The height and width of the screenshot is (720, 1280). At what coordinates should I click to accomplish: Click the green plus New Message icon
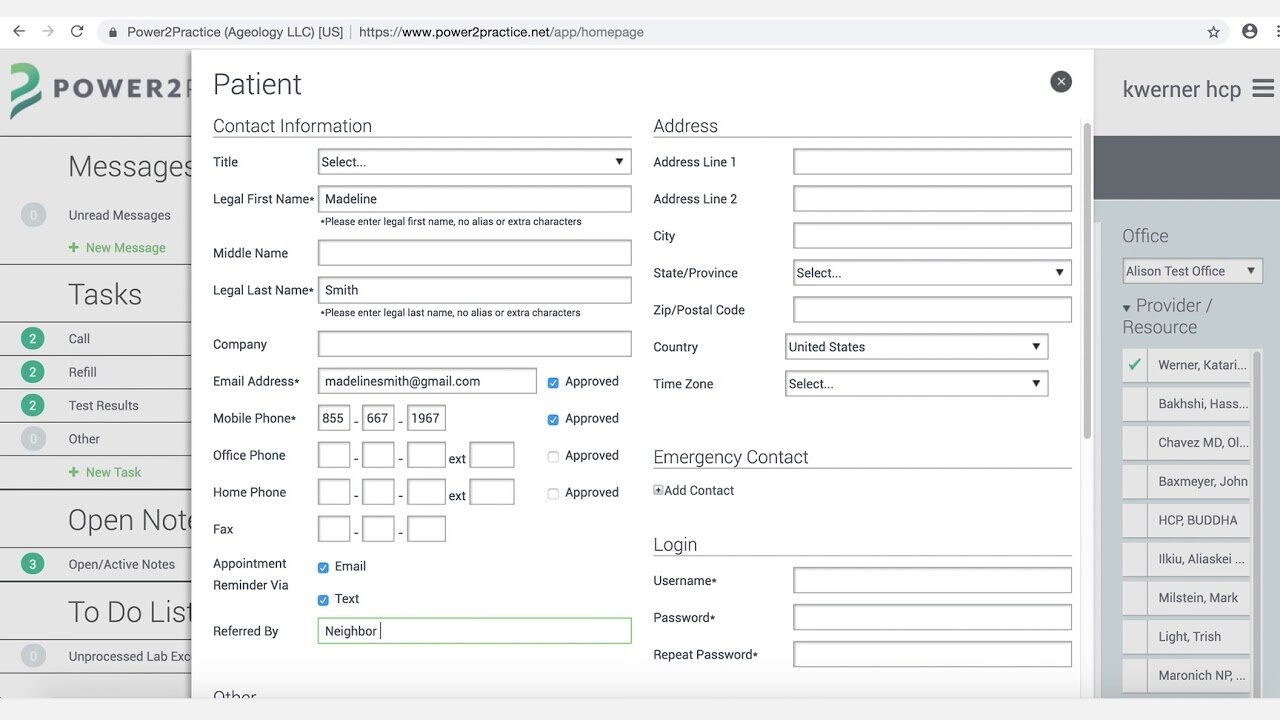(73, 248)
